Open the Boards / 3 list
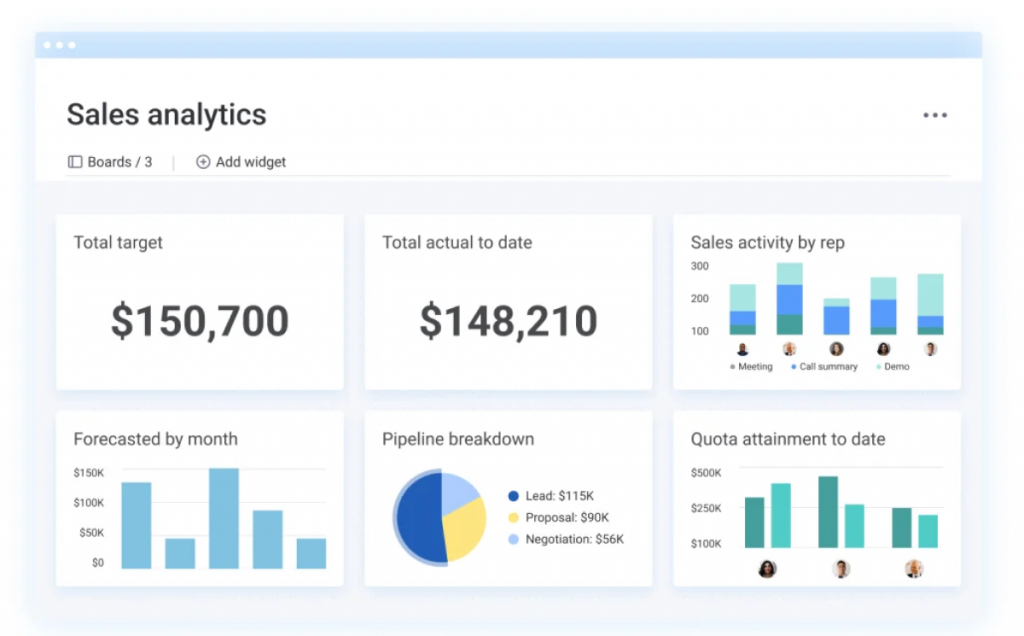Screen dimensions: 1024x636 point(119,162)
